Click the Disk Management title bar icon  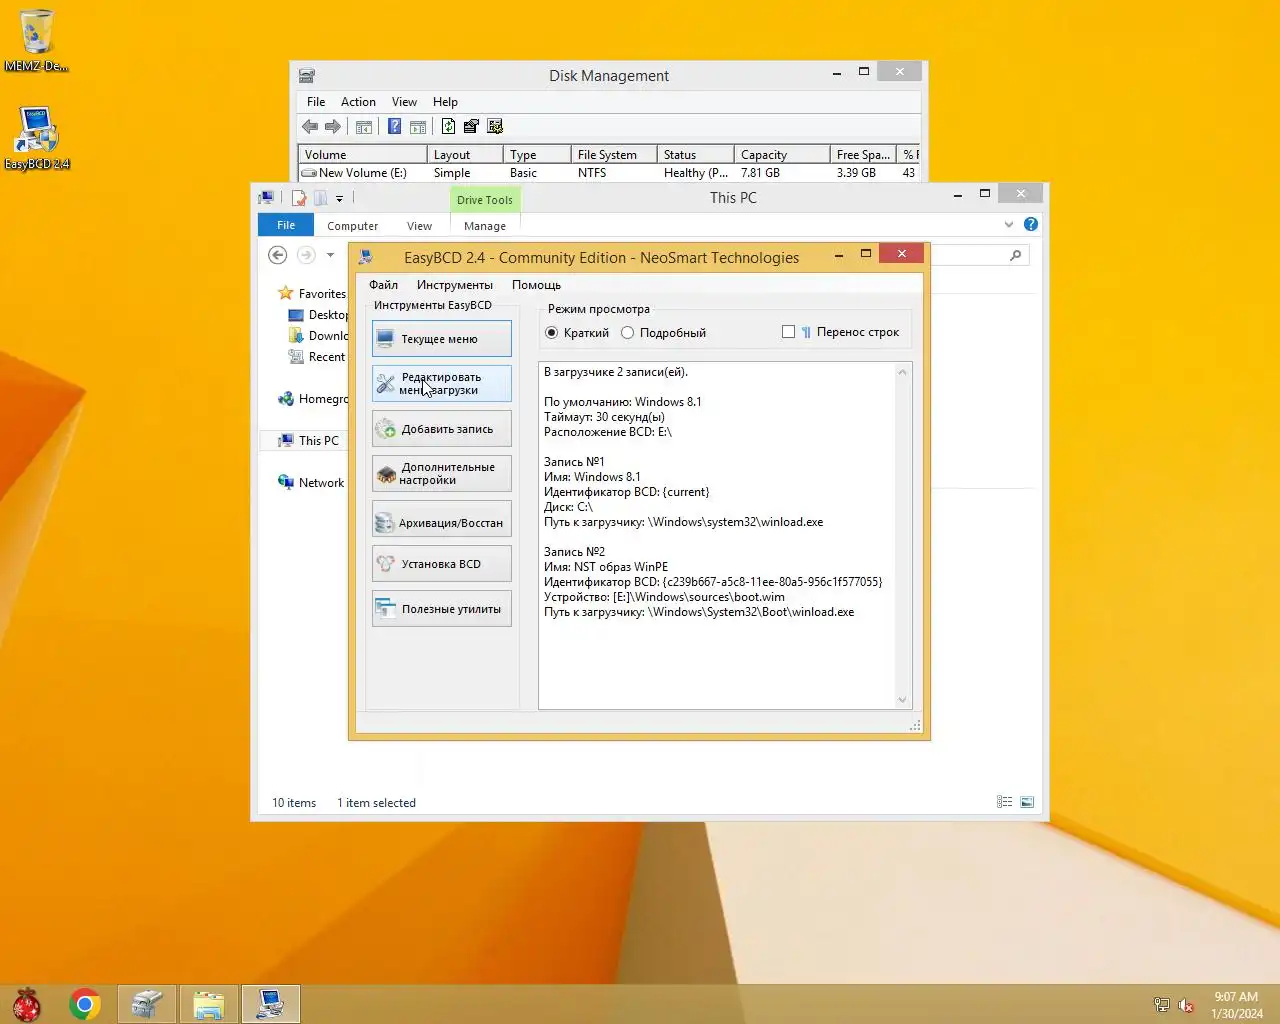[307, 75]
